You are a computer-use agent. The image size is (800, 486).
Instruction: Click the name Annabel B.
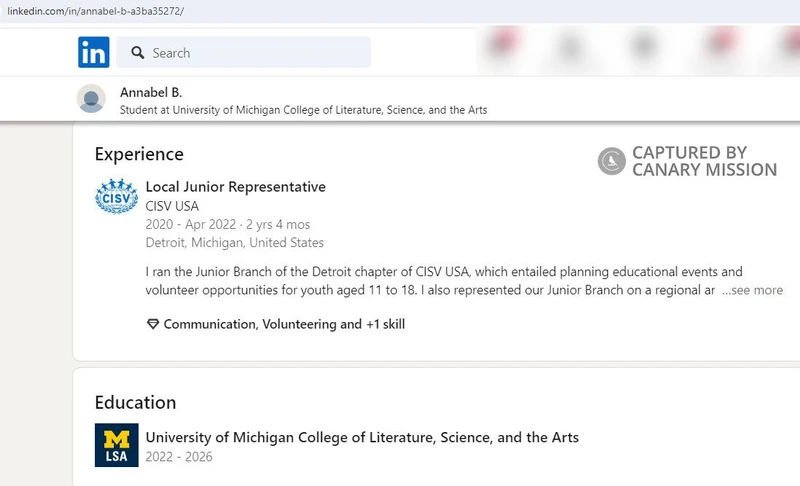151,92
